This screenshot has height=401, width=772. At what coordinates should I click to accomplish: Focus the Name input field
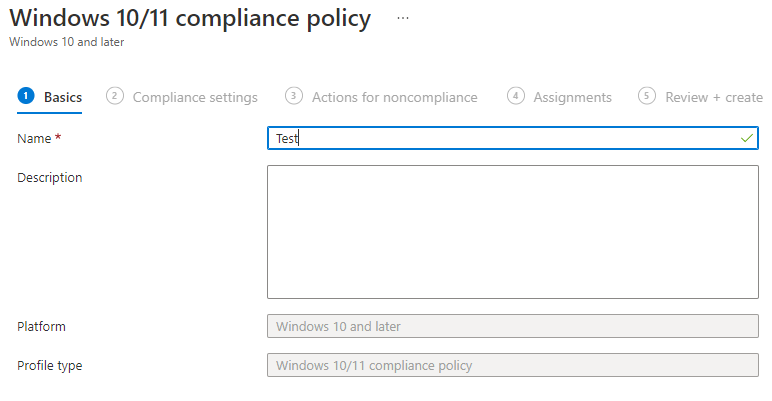(x=513, y=138)
